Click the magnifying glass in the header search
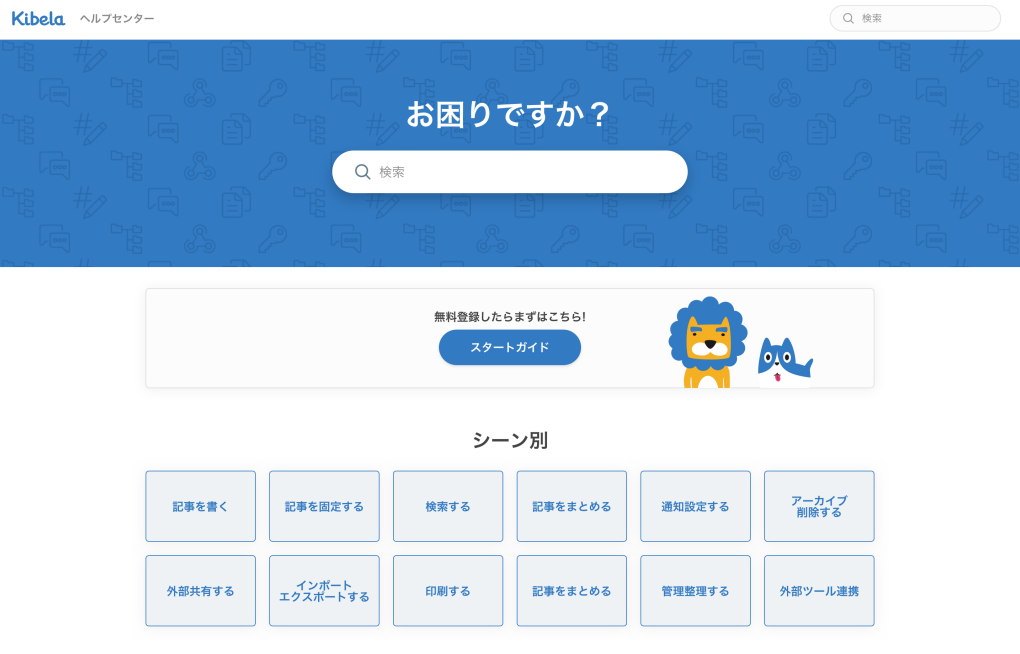This screenshot has width=1020, height=654. (848, 18)
